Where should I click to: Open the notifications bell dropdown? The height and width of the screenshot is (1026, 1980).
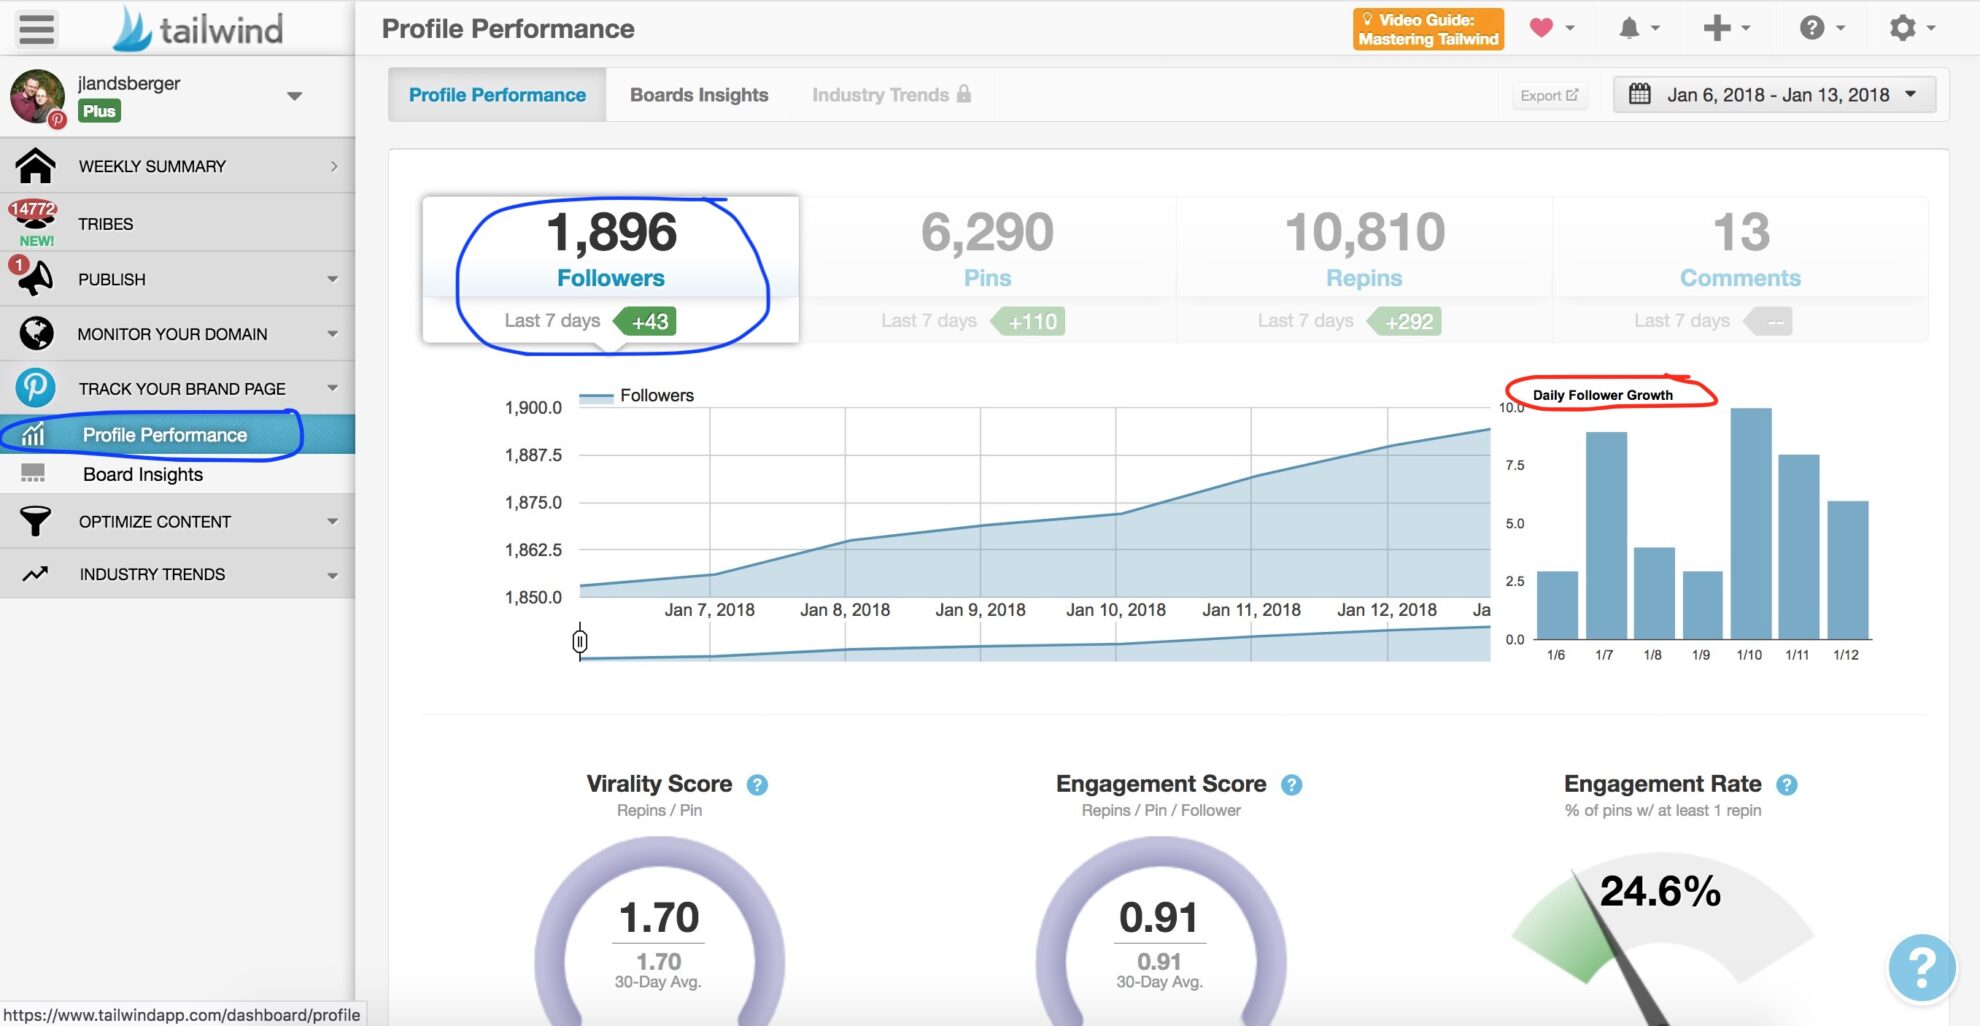(x=1639, y=28)
